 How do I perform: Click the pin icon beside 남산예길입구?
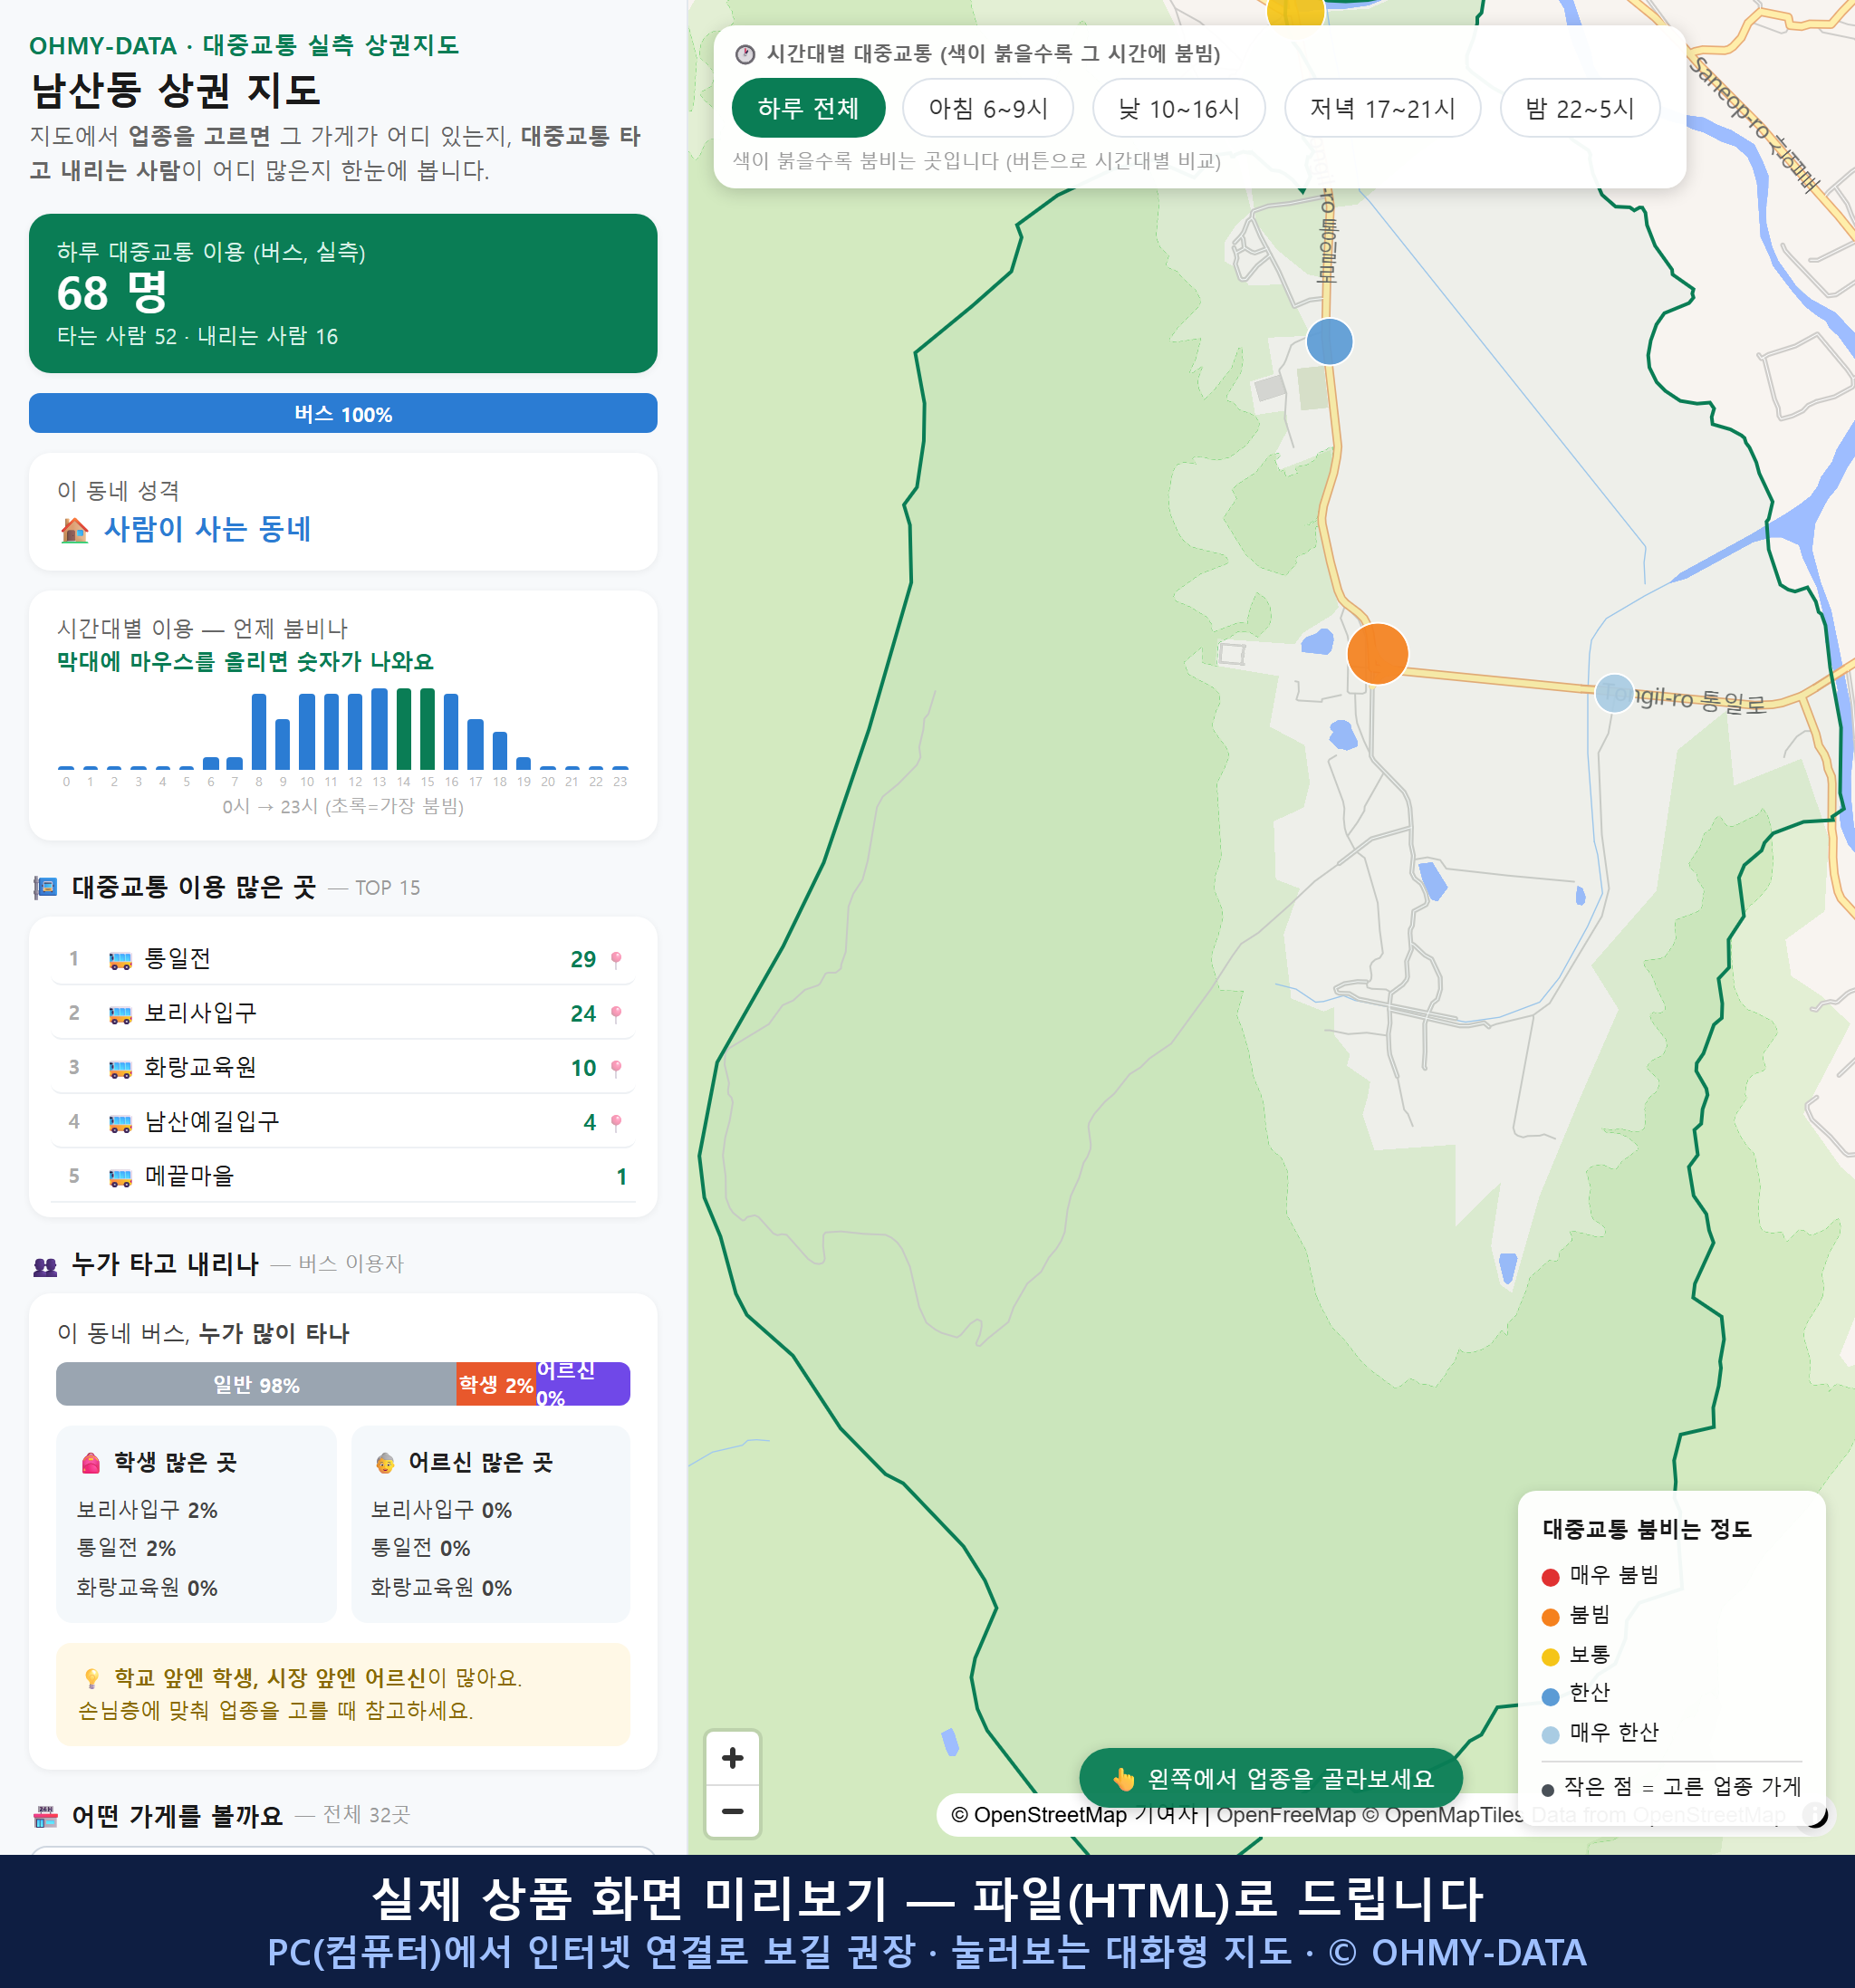616,1122
